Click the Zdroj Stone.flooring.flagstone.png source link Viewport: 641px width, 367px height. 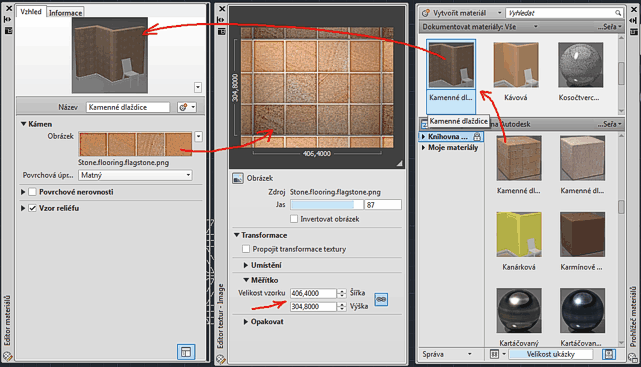(x=335, y=192)
